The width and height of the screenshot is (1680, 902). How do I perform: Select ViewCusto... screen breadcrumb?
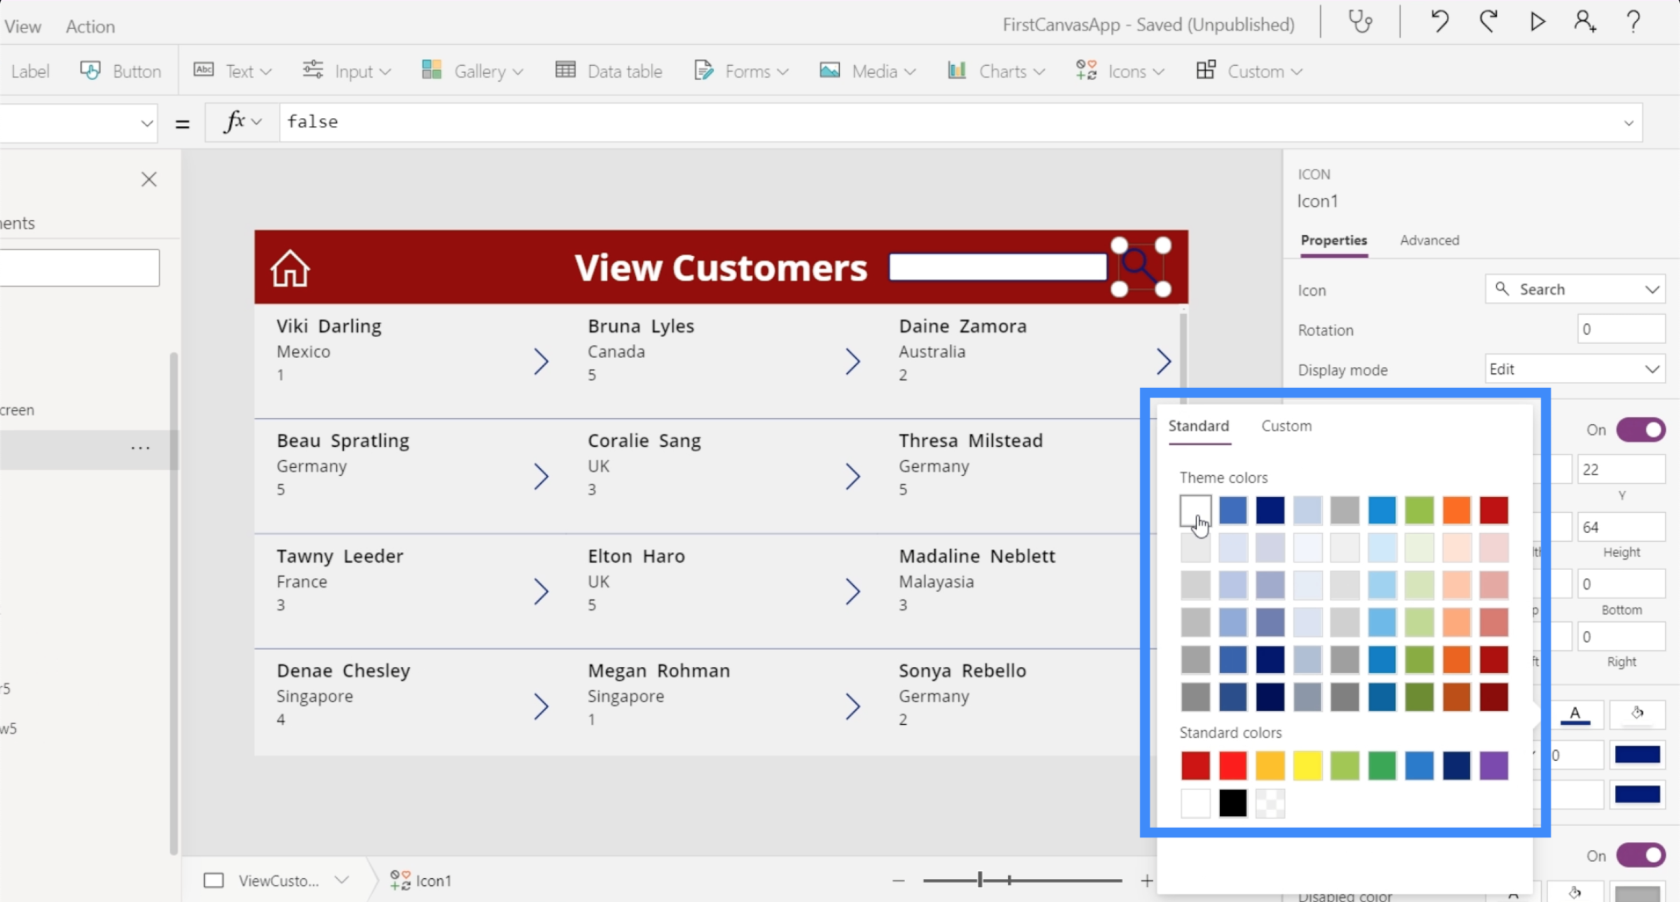pos(278,880)
